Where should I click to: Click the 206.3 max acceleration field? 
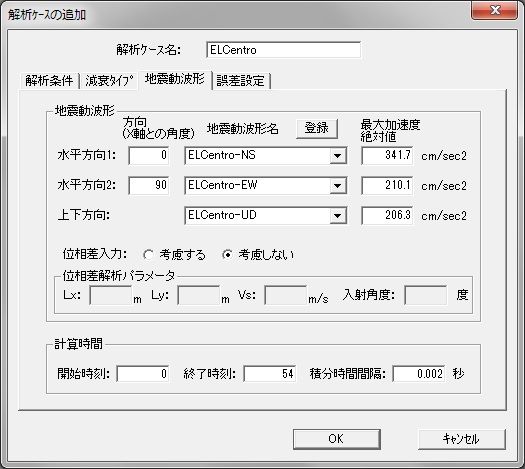(387, 216)
